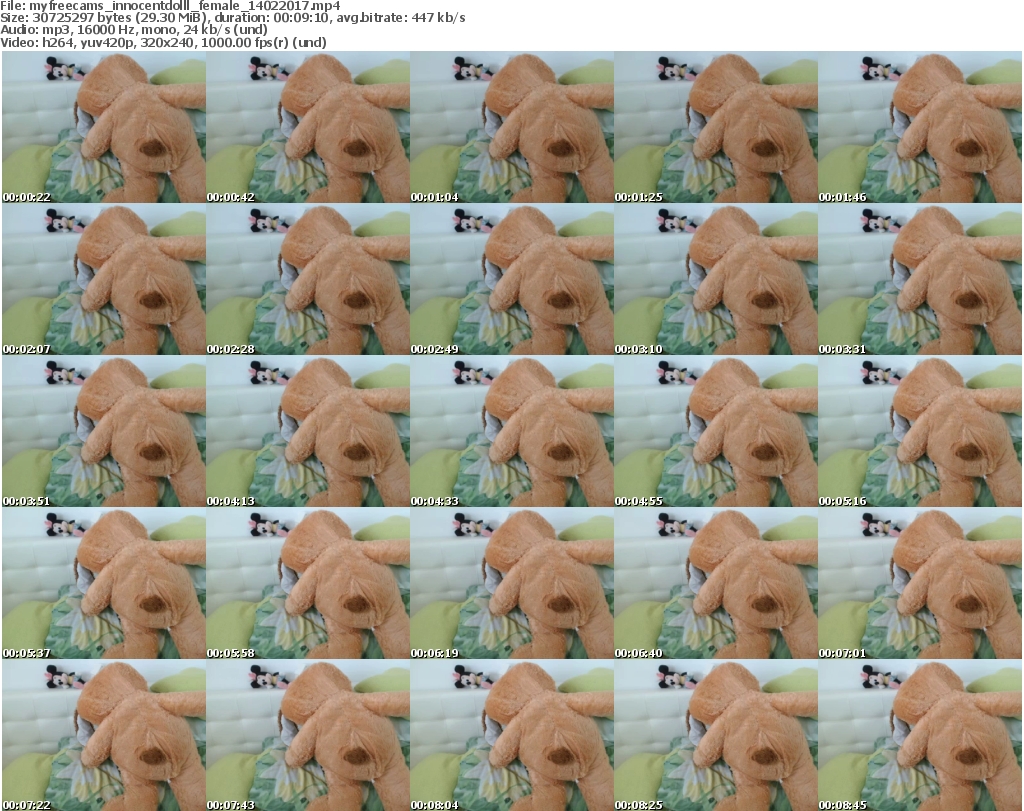1024x811 pixels.
Task: Open the frame at 00:02:49
Action: click(512, 279)
